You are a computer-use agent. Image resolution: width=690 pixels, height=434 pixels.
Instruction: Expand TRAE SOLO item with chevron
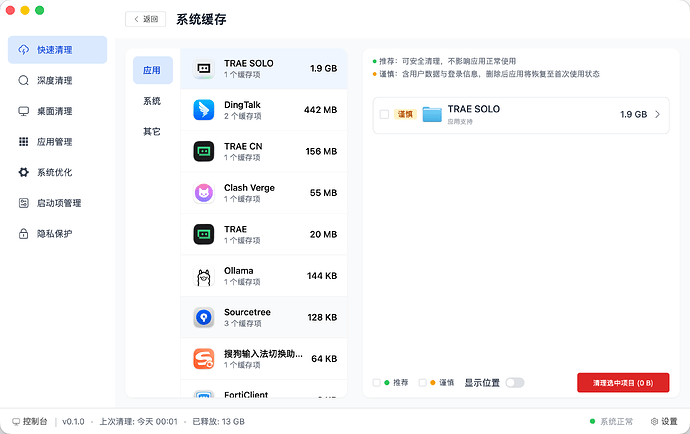click(x=657, y=114)
